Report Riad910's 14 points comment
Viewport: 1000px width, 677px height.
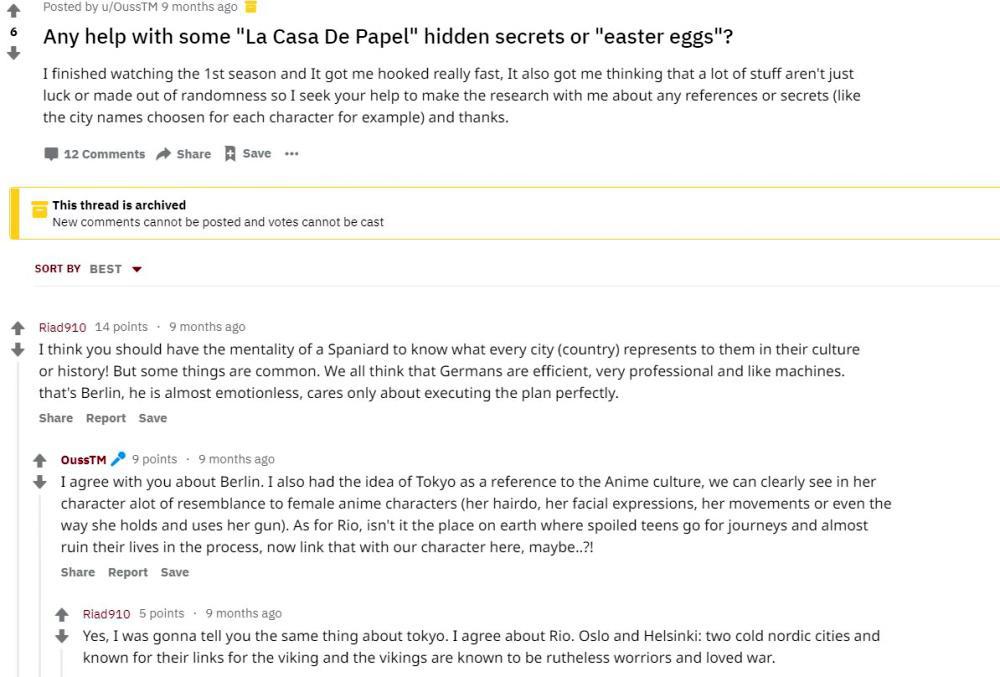(106, 418)
